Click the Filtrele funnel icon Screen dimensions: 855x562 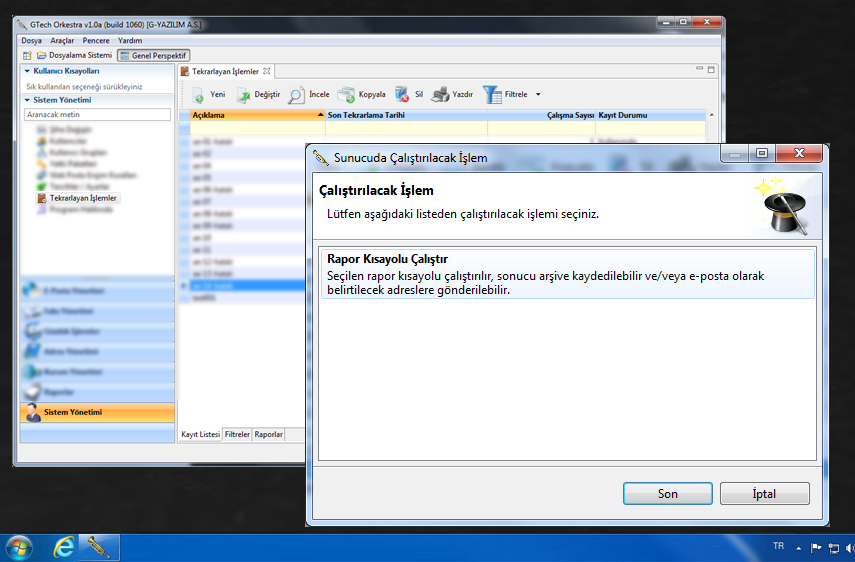tap(492, 95)
